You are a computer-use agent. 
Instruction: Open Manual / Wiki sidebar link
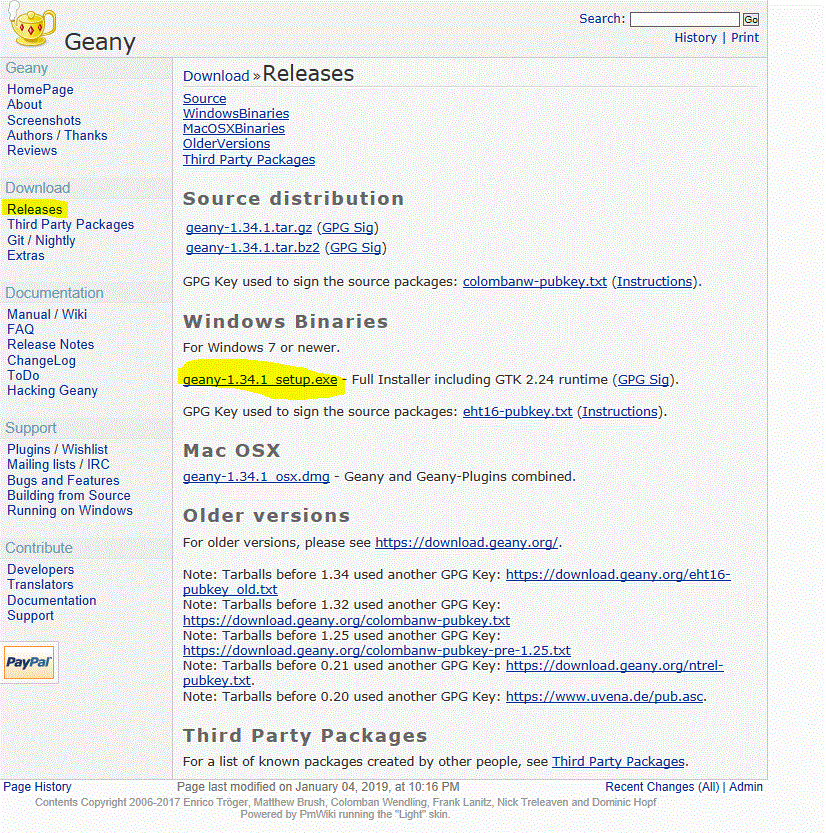[x=47, y=314]
